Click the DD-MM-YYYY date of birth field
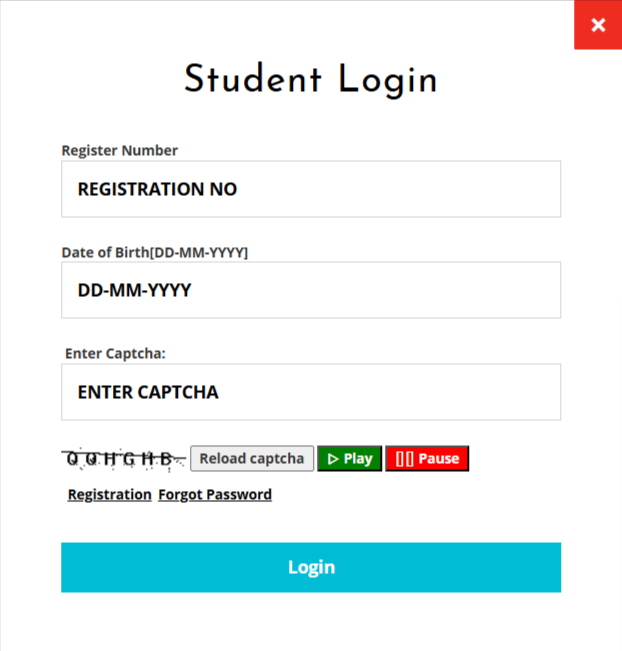Viewport: 622px width, 651px height. 311,291
